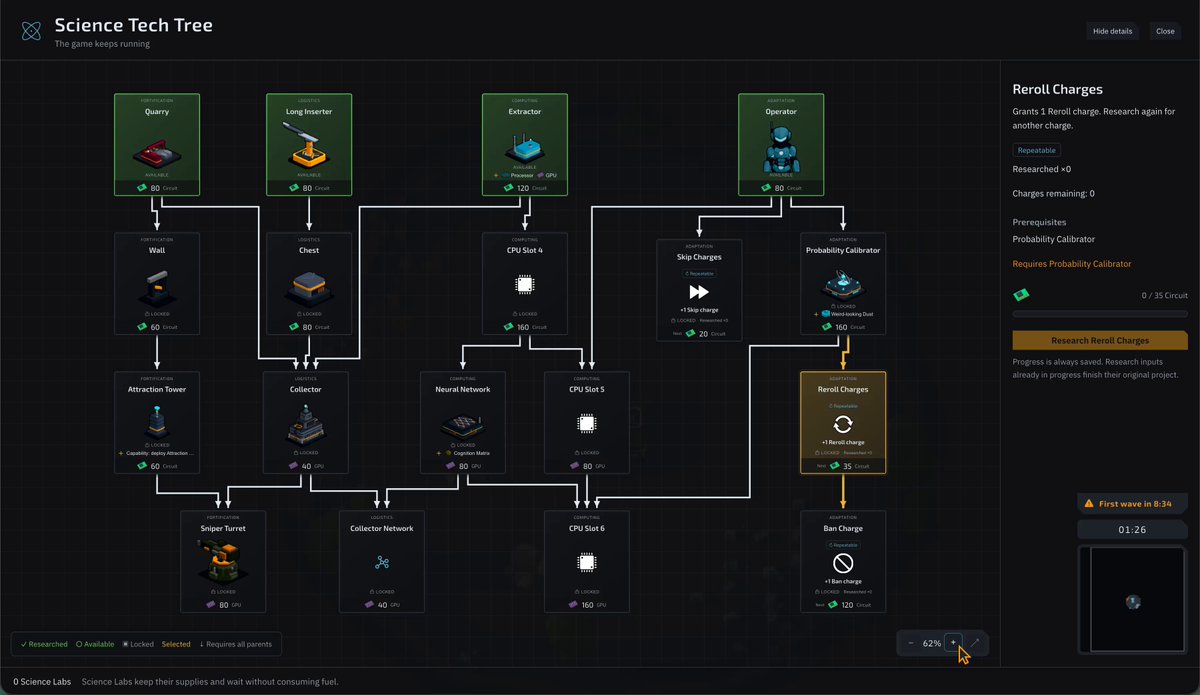1200x695 pixels.
Task: Select the CPU Slot 4 chip icon
Action: coord(524,285)
